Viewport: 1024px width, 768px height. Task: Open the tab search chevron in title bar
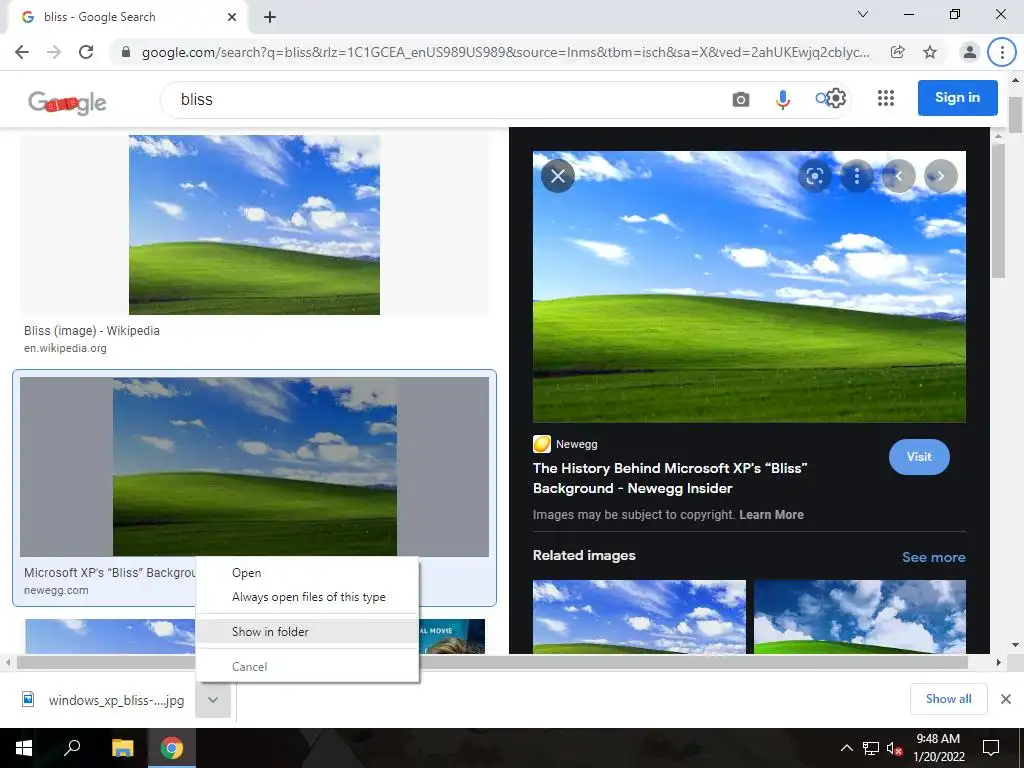863,14
